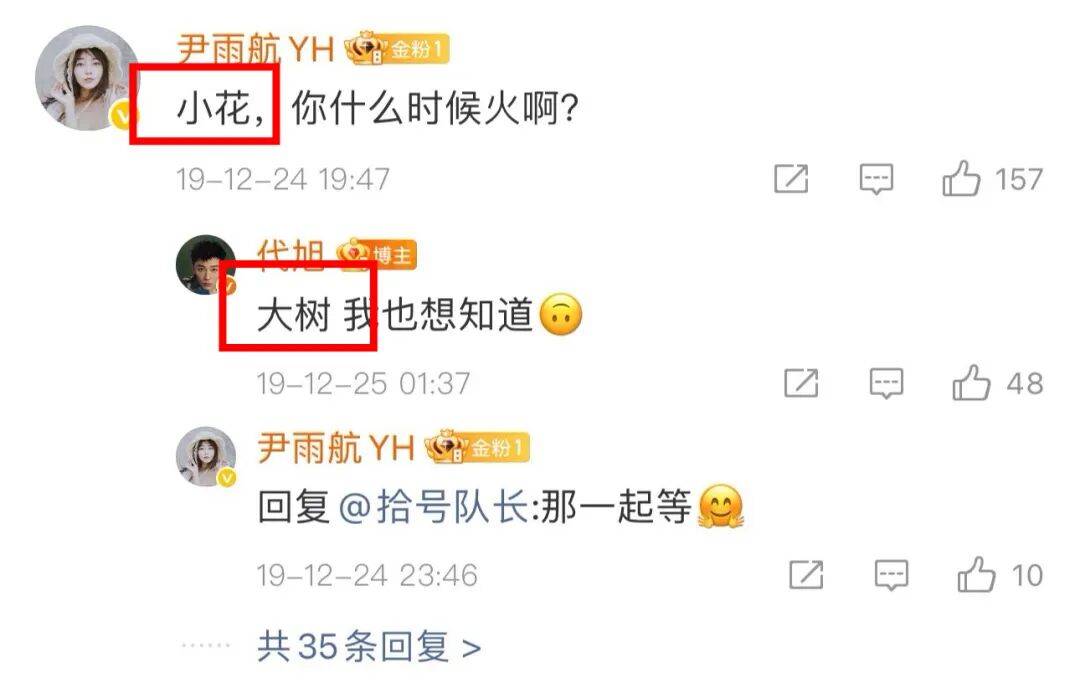Tap repost icon on 代旭's reply

[x=801, y=383]
